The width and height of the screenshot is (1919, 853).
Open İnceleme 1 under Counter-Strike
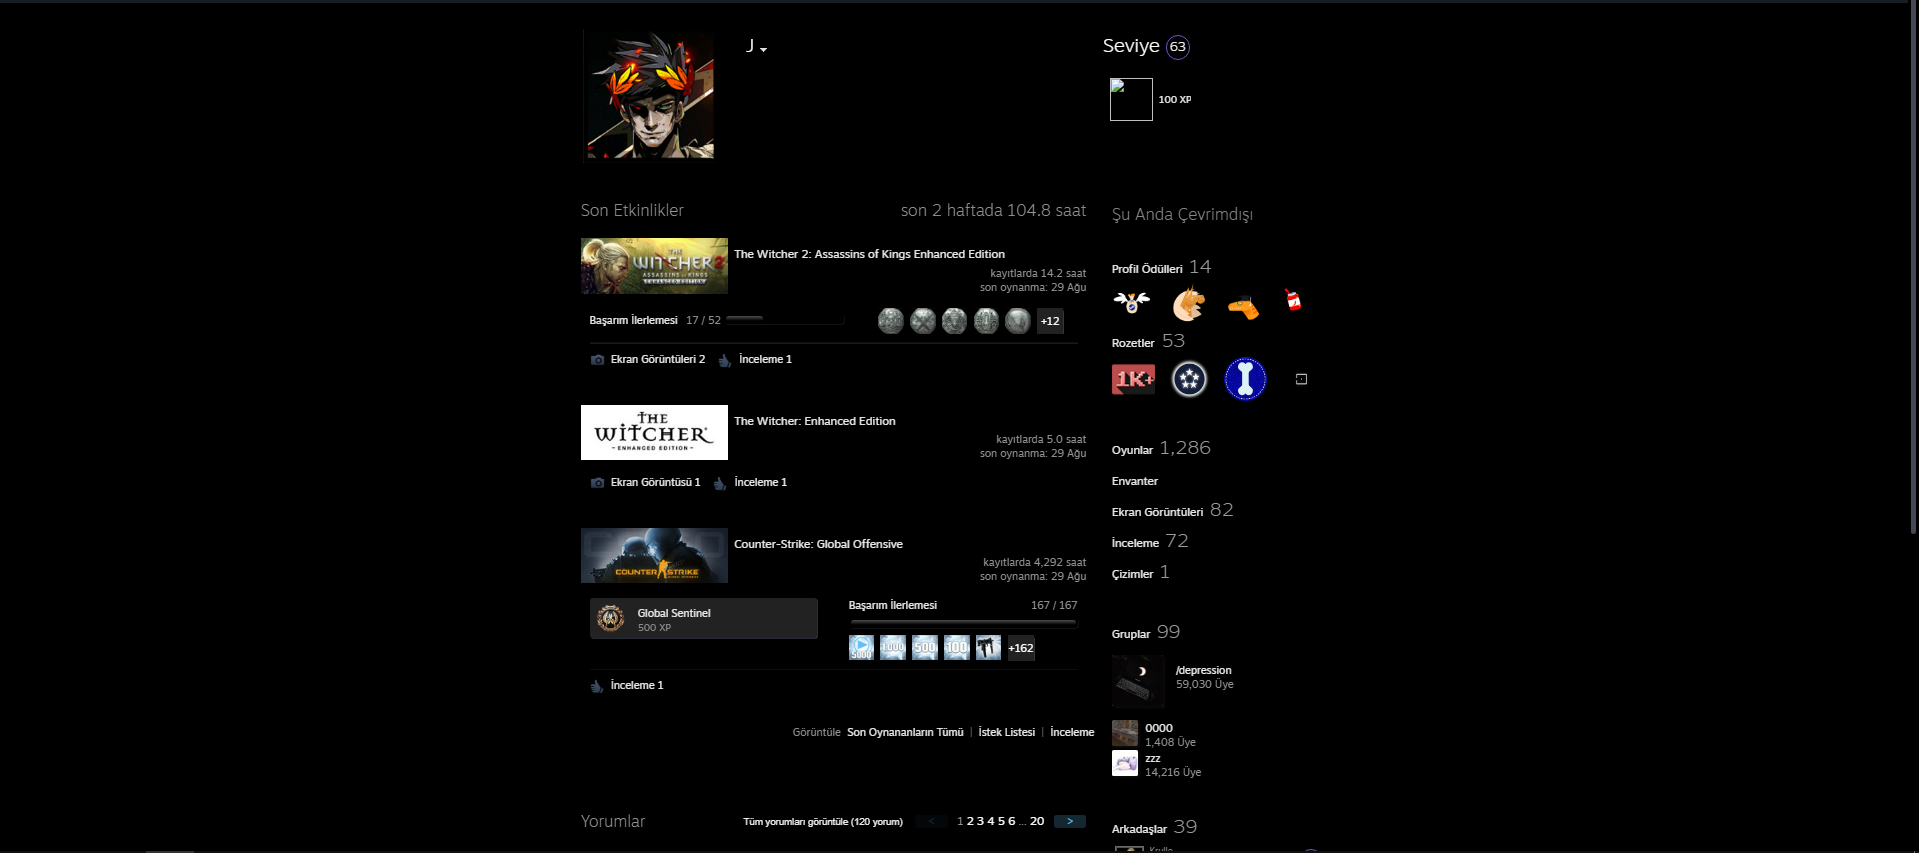[637, 685]
